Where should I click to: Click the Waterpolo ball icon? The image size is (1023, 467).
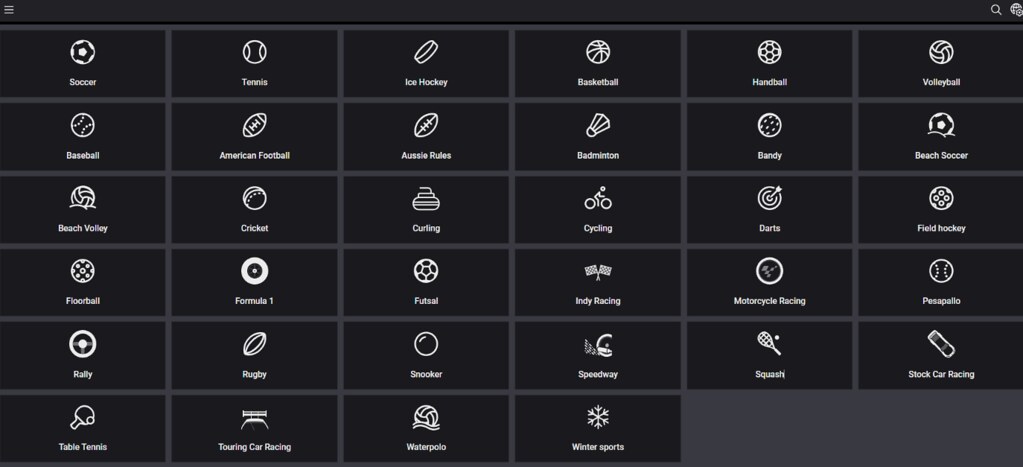(x=426, y=417)
